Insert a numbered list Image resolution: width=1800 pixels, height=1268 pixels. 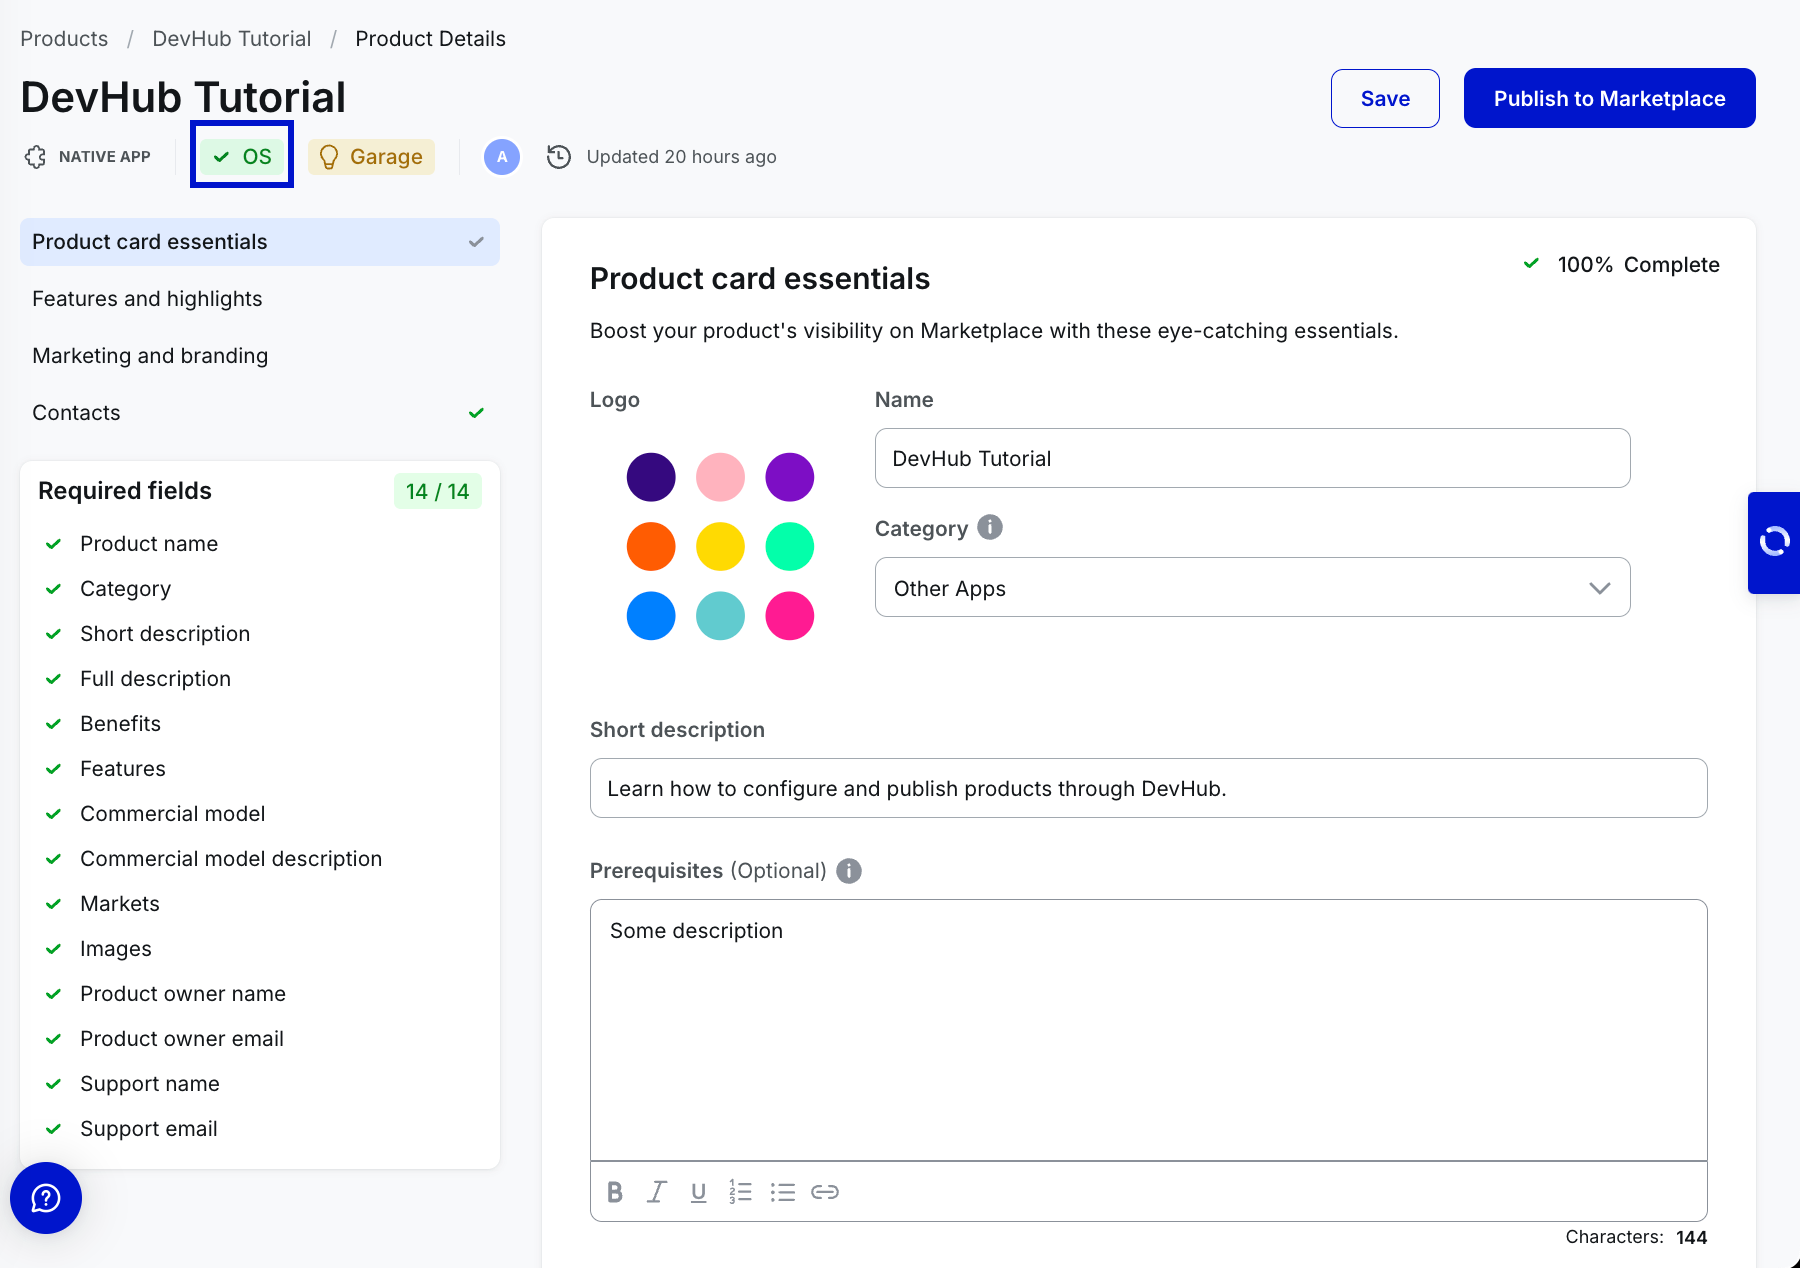[x=740, y=1192]
